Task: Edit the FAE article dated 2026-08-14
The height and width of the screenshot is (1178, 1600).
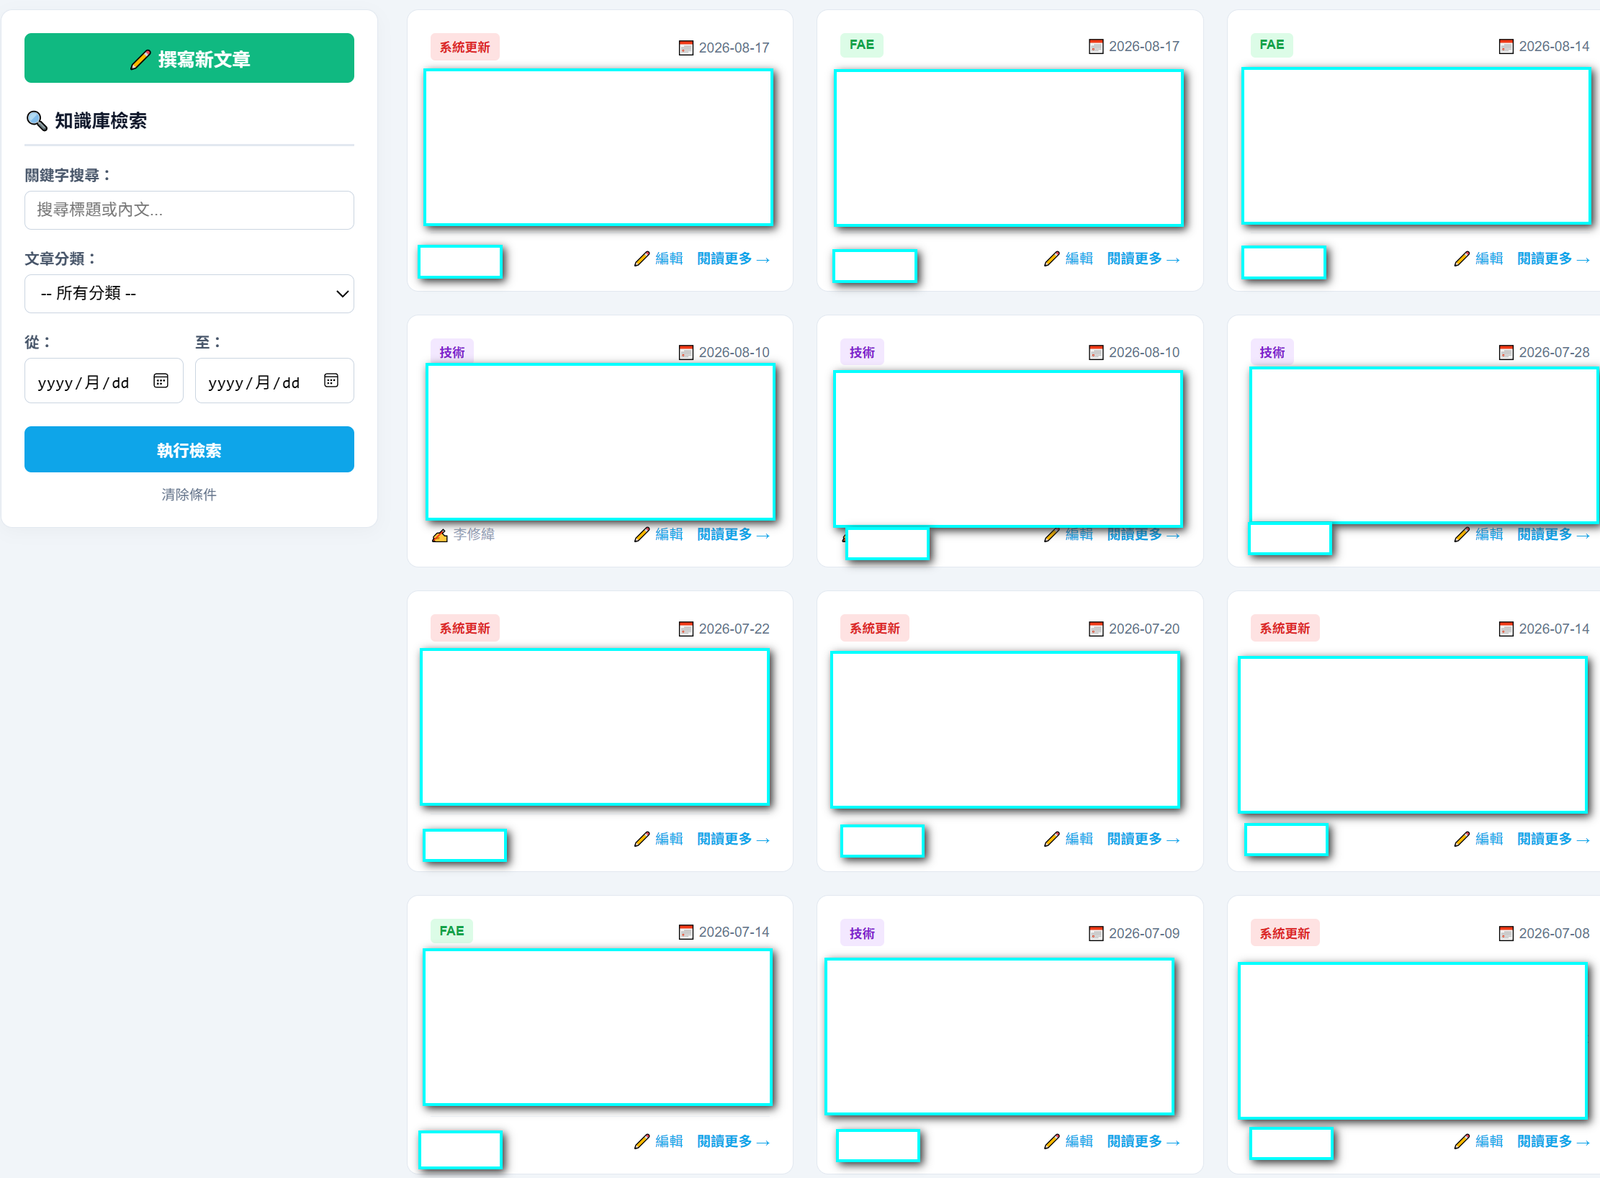Action: (1479, 258)
